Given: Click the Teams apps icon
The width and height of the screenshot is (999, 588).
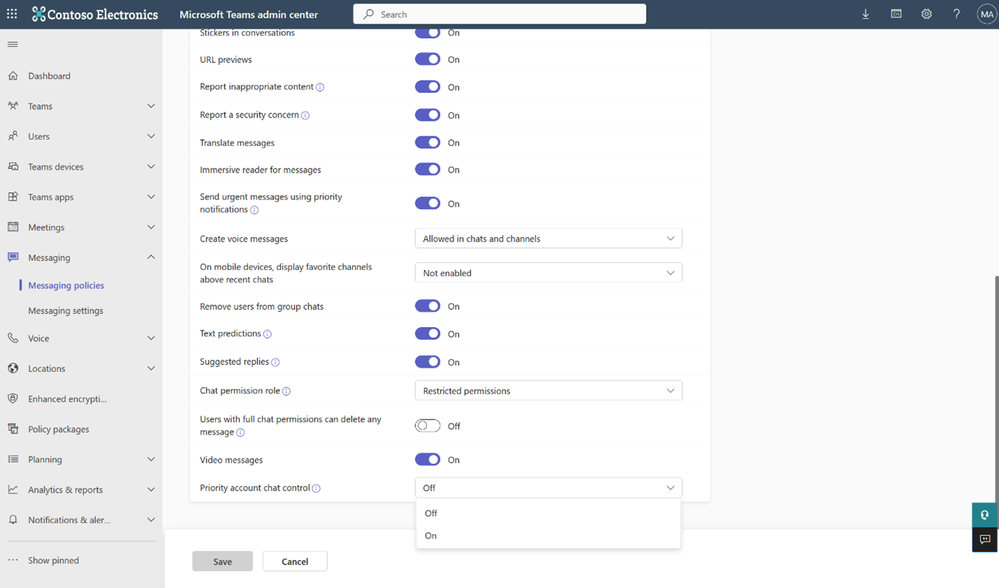Looking at the screenshot, I should click(13, 197).
